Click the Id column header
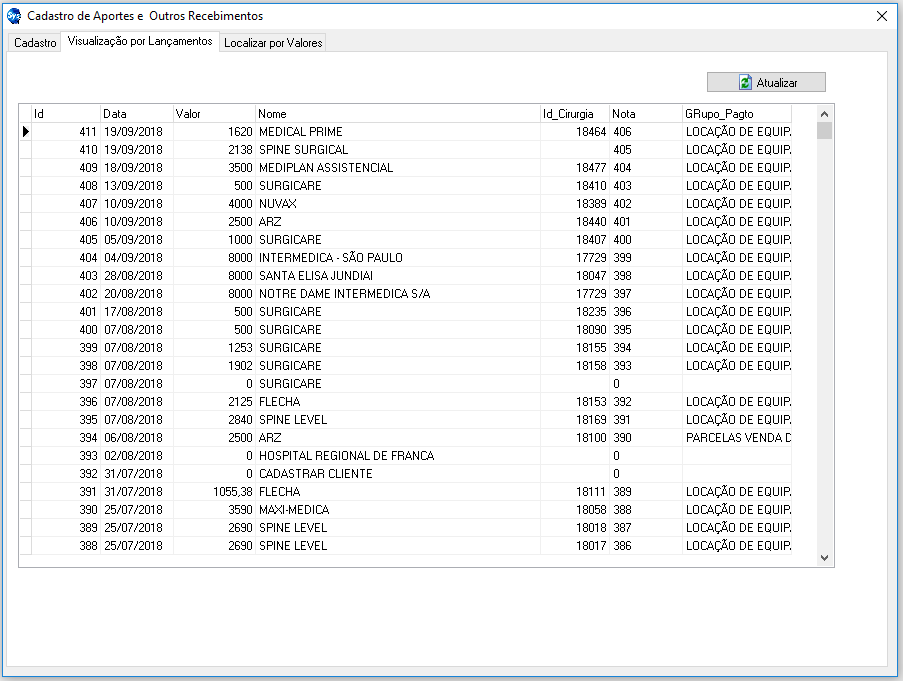The image size is (903, 681). pos(66,114)
